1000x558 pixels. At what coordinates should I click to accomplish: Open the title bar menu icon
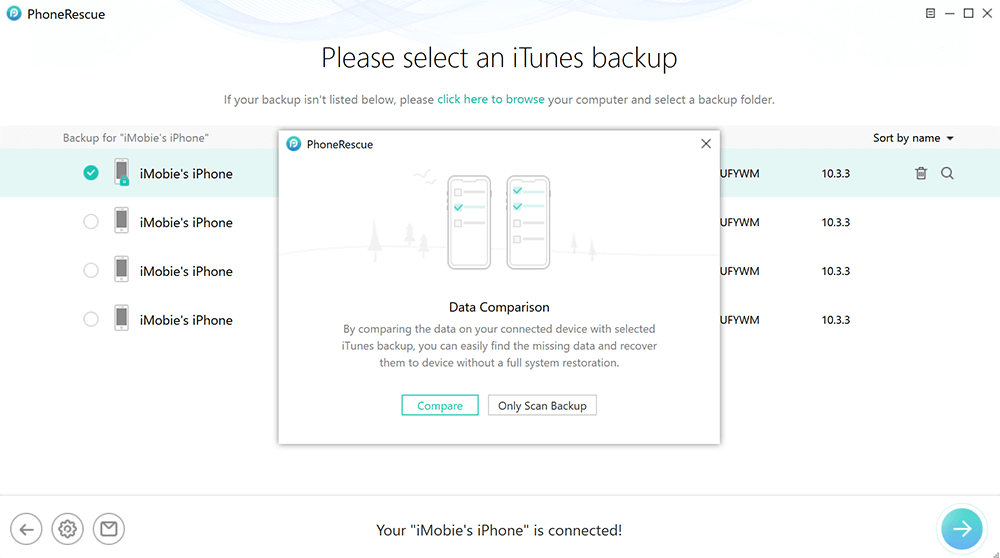pos(930,14)
